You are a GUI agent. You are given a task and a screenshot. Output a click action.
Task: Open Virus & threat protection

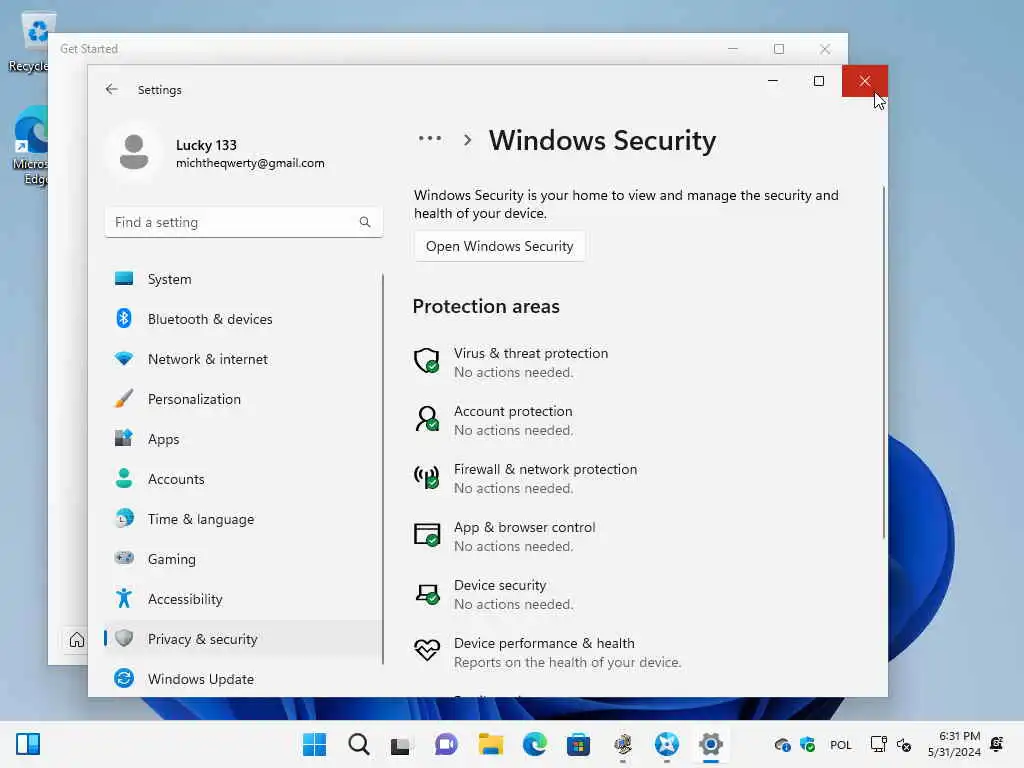point(531,362)
